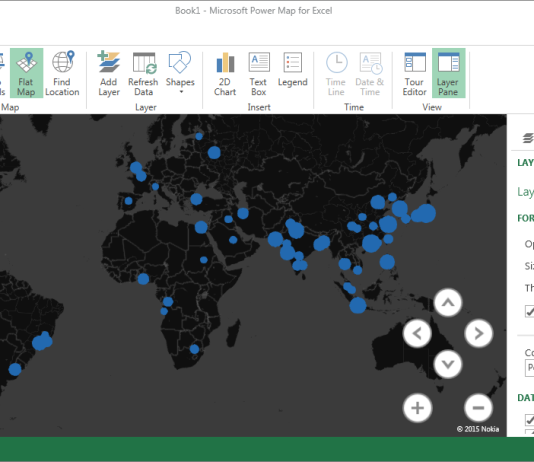Click the data bubble over Moscow

click(x=214, y=153)
